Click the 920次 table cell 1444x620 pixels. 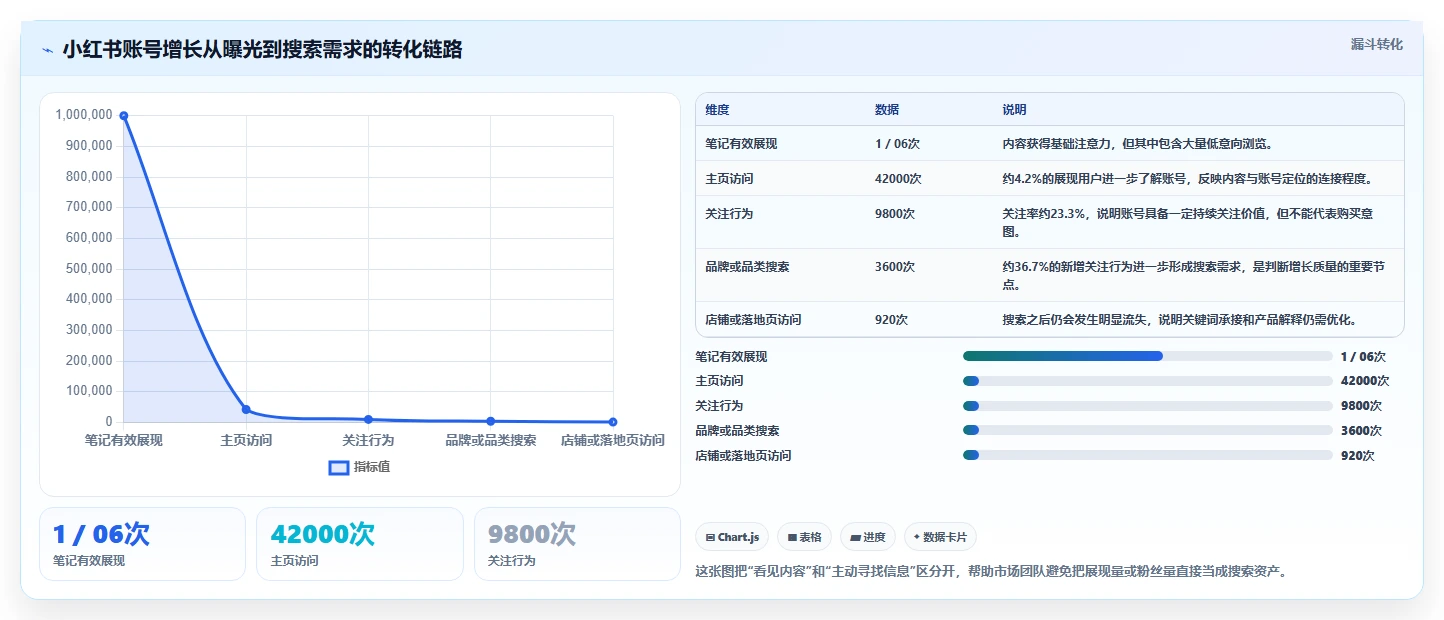pos(891,320)
